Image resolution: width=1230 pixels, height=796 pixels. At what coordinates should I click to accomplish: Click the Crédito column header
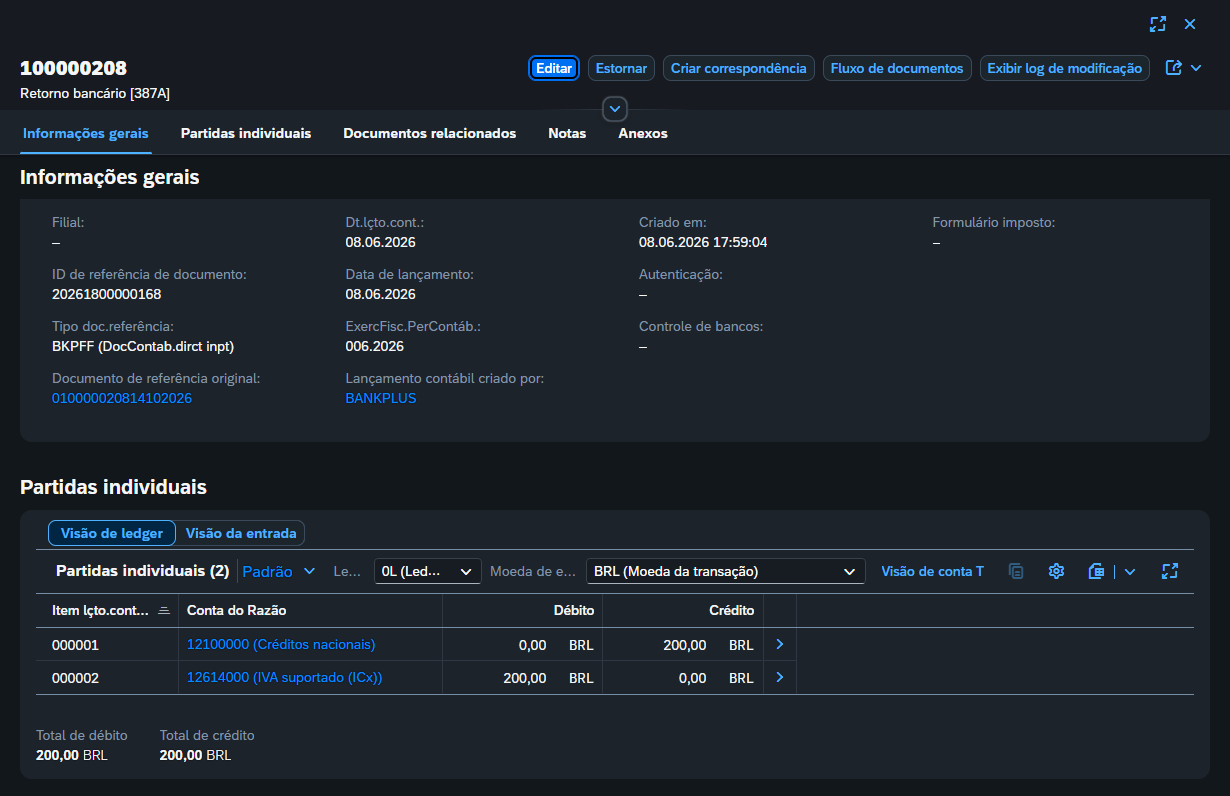click(x=683, y=610)
